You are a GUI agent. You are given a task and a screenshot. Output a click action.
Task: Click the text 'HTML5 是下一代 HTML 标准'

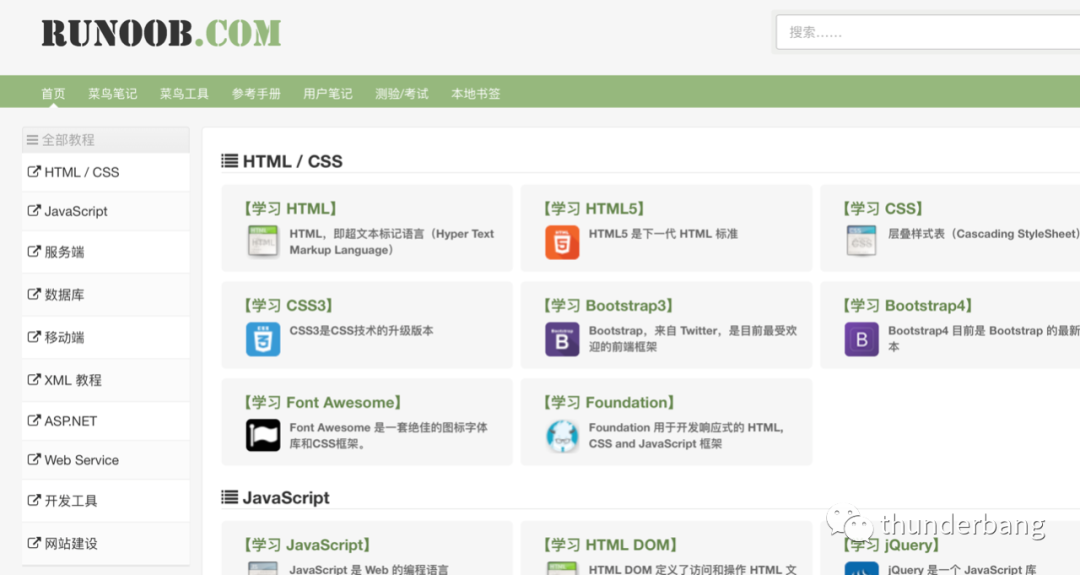pyautogui.click(x=663, y=234)
